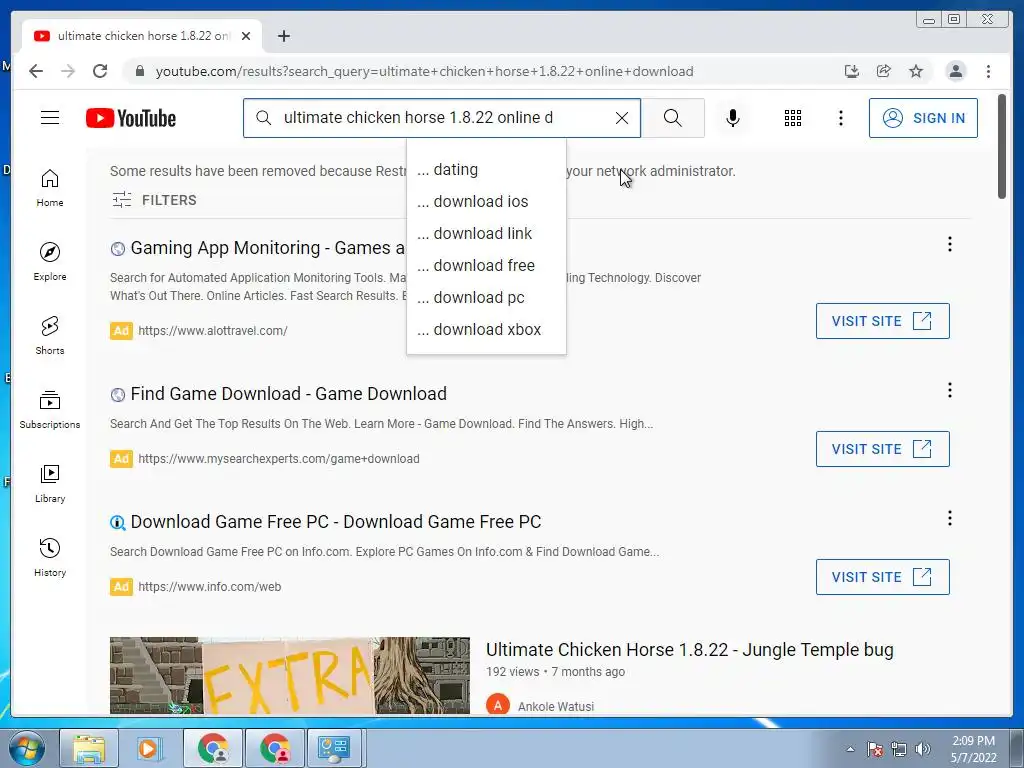This screenshot has height=768, width=1024.
Task: Select the '... download pc' suggestion
Action: point(486,298)
